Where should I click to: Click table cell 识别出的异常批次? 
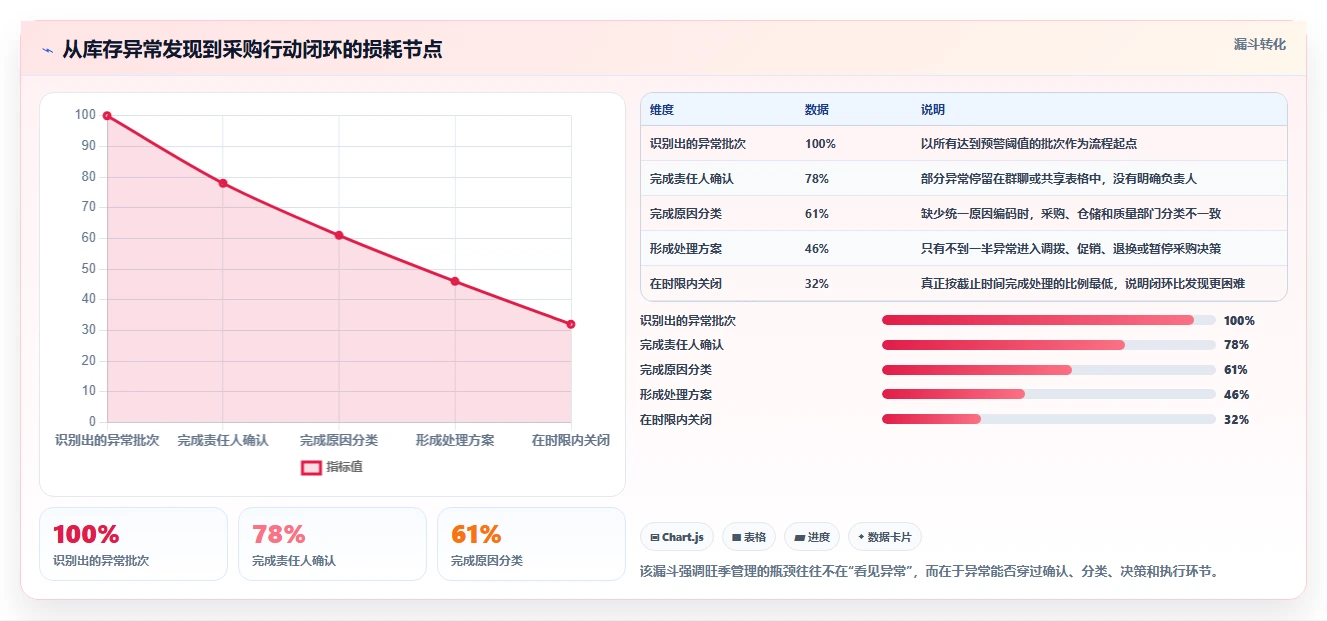(x=697, y=144)
